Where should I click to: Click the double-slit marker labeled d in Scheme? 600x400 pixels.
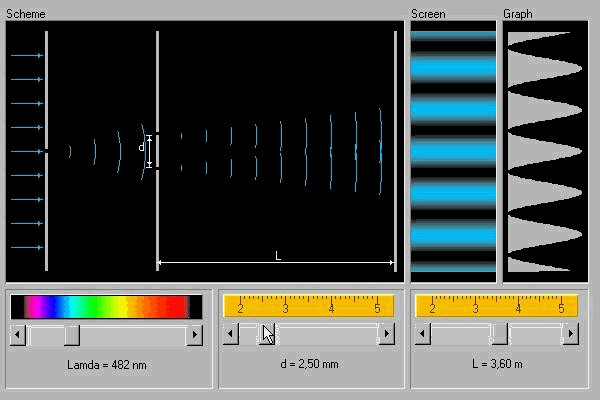tap(142, 148)
